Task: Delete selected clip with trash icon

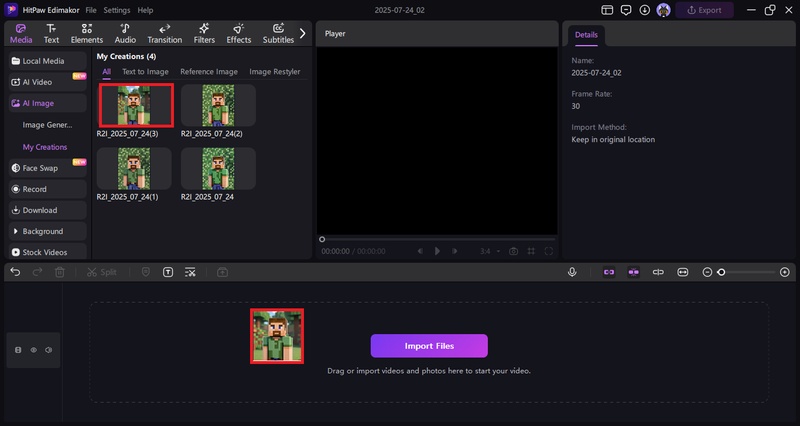Action: [x=60, y=272]
